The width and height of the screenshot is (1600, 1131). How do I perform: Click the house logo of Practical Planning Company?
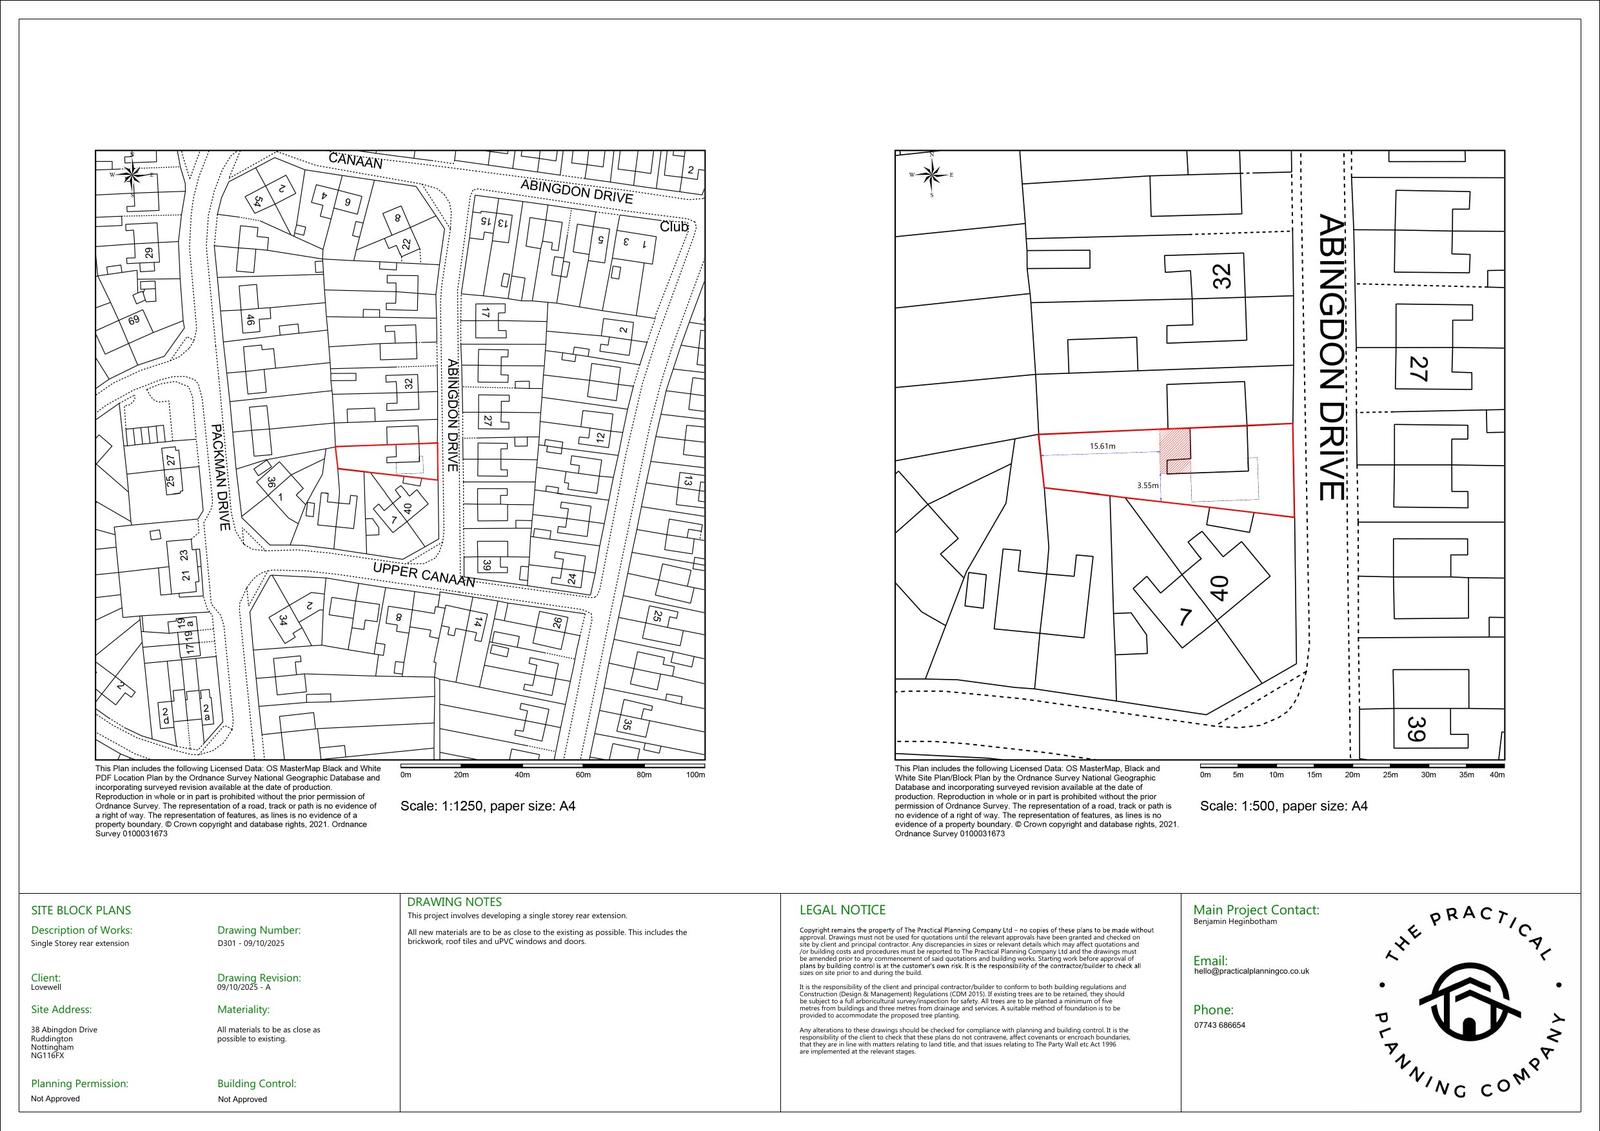point(1469,1003)
